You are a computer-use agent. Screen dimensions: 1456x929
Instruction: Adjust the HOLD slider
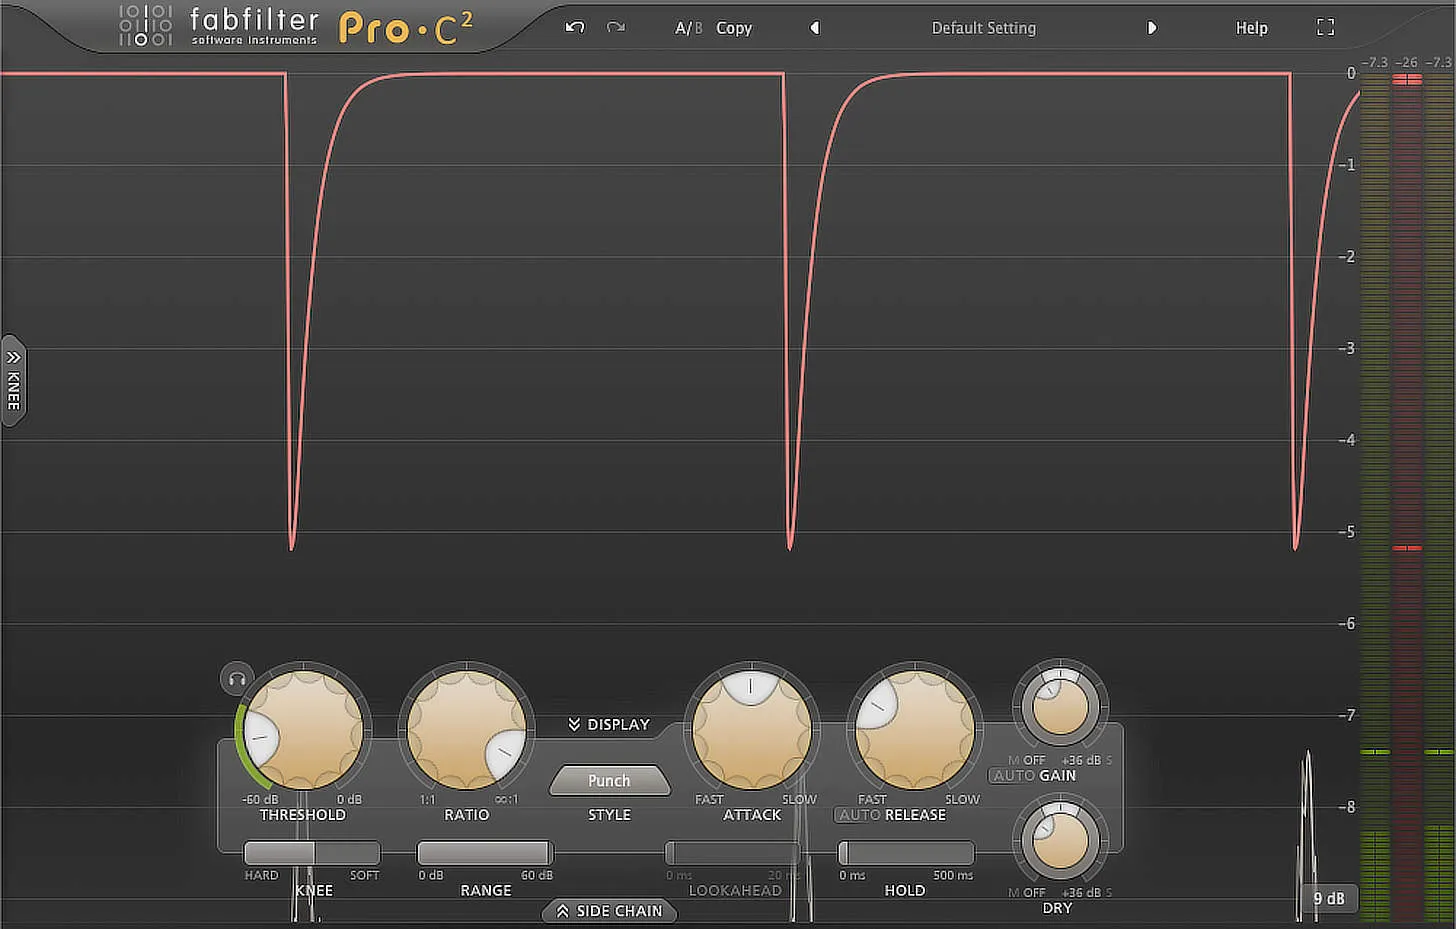[905, 853]
